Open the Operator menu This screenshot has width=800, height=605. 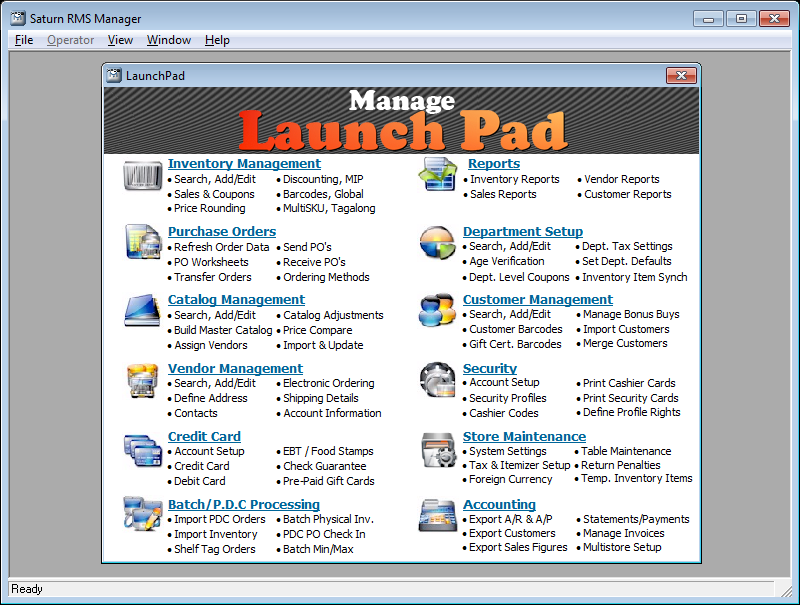click(70, 40)
